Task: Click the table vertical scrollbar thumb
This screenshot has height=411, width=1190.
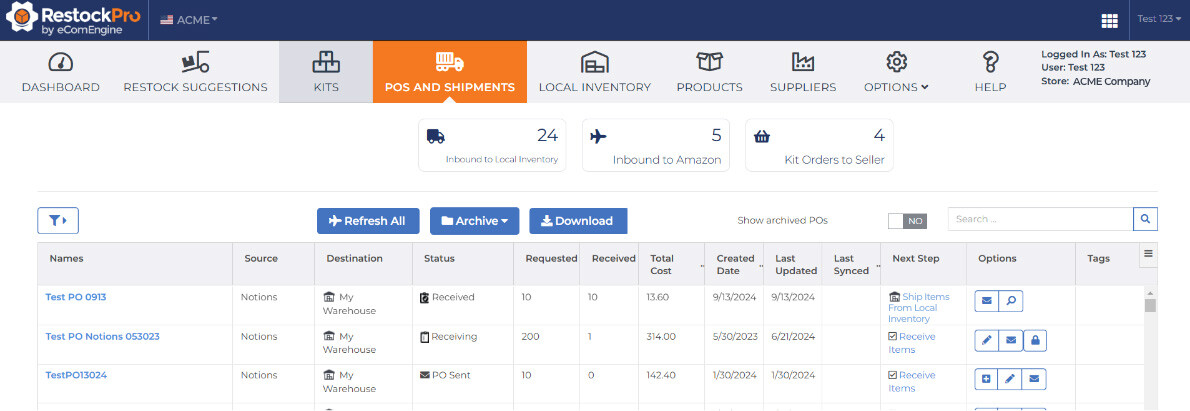Action: [1150, 305]
